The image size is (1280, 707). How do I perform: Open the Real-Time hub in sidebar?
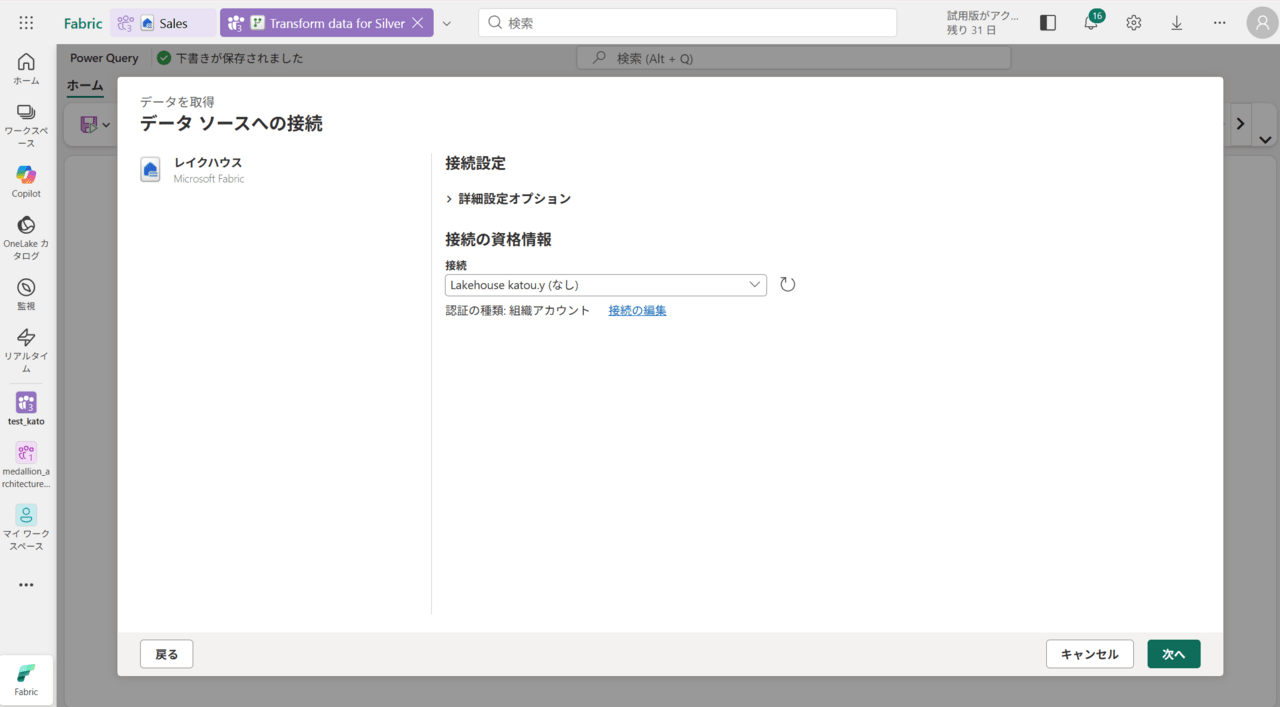(x=26, y=349)
